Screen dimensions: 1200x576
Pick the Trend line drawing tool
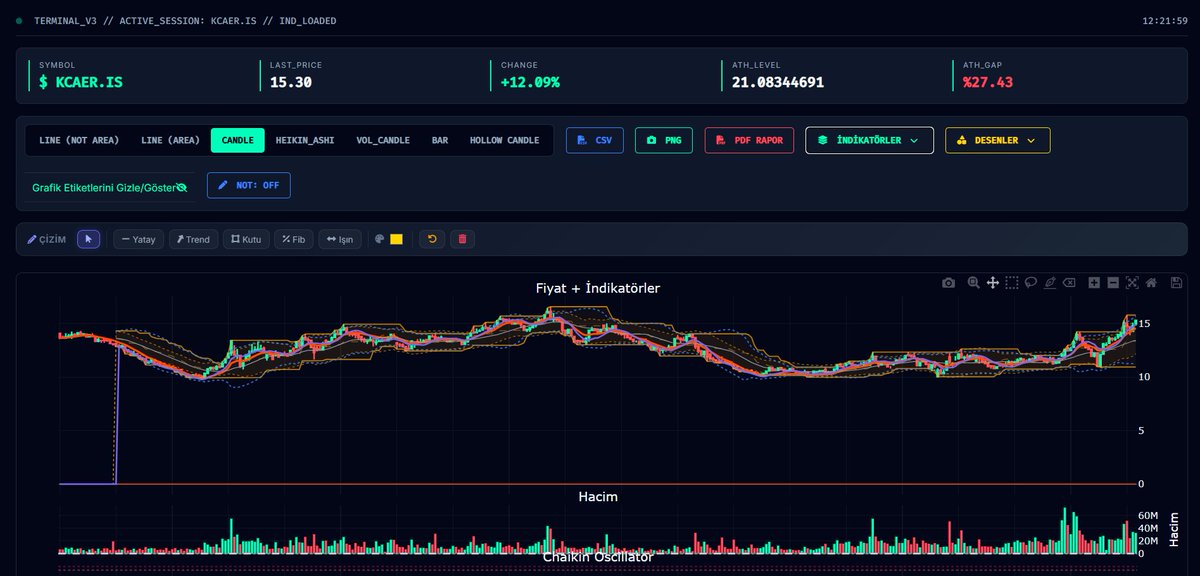click(194, 239)
